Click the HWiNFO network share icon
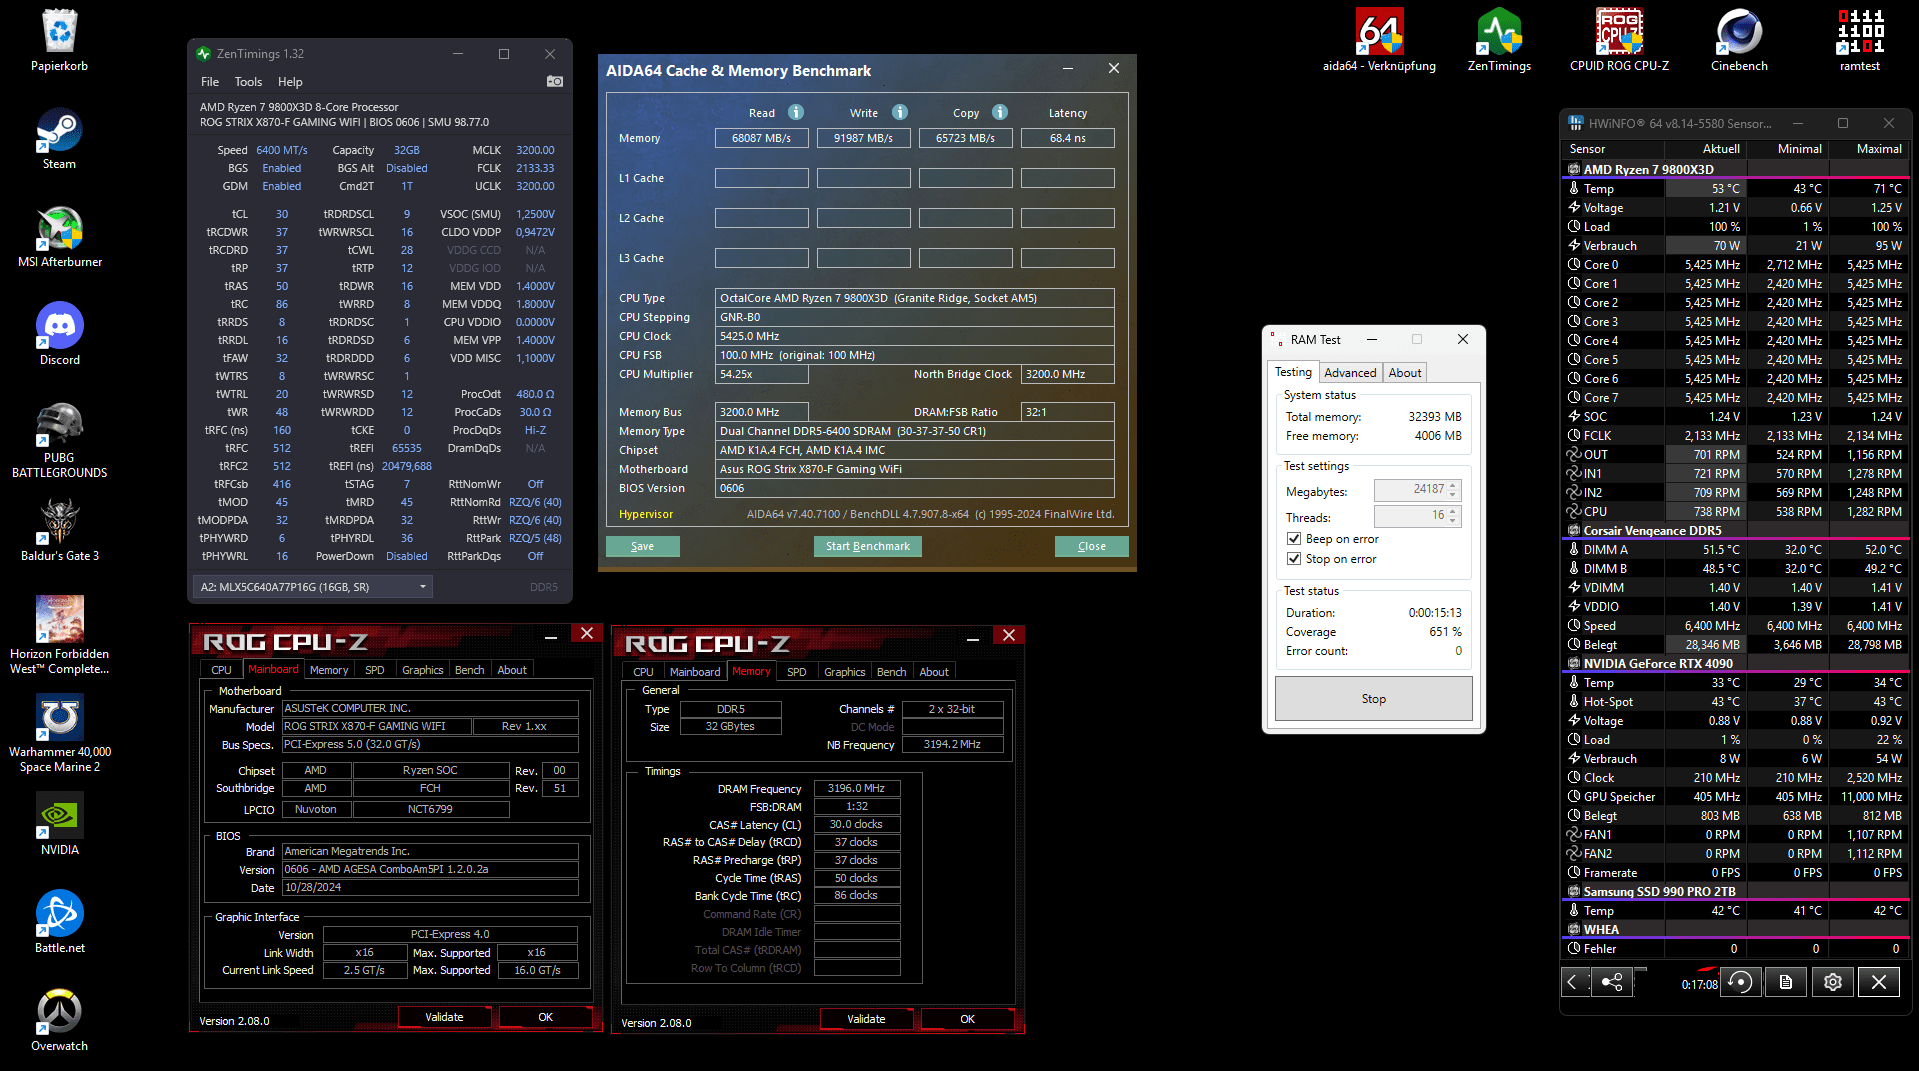 [x=1612, y=982]
